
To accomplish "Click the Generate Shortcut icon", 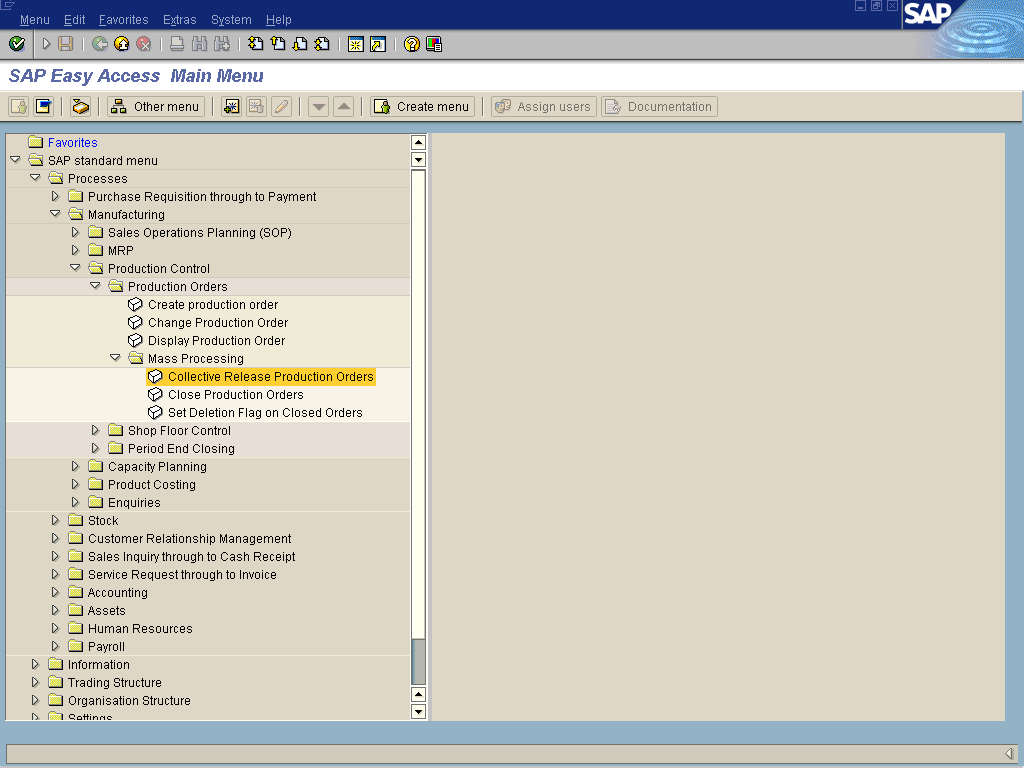I will (x=378, y=44).
